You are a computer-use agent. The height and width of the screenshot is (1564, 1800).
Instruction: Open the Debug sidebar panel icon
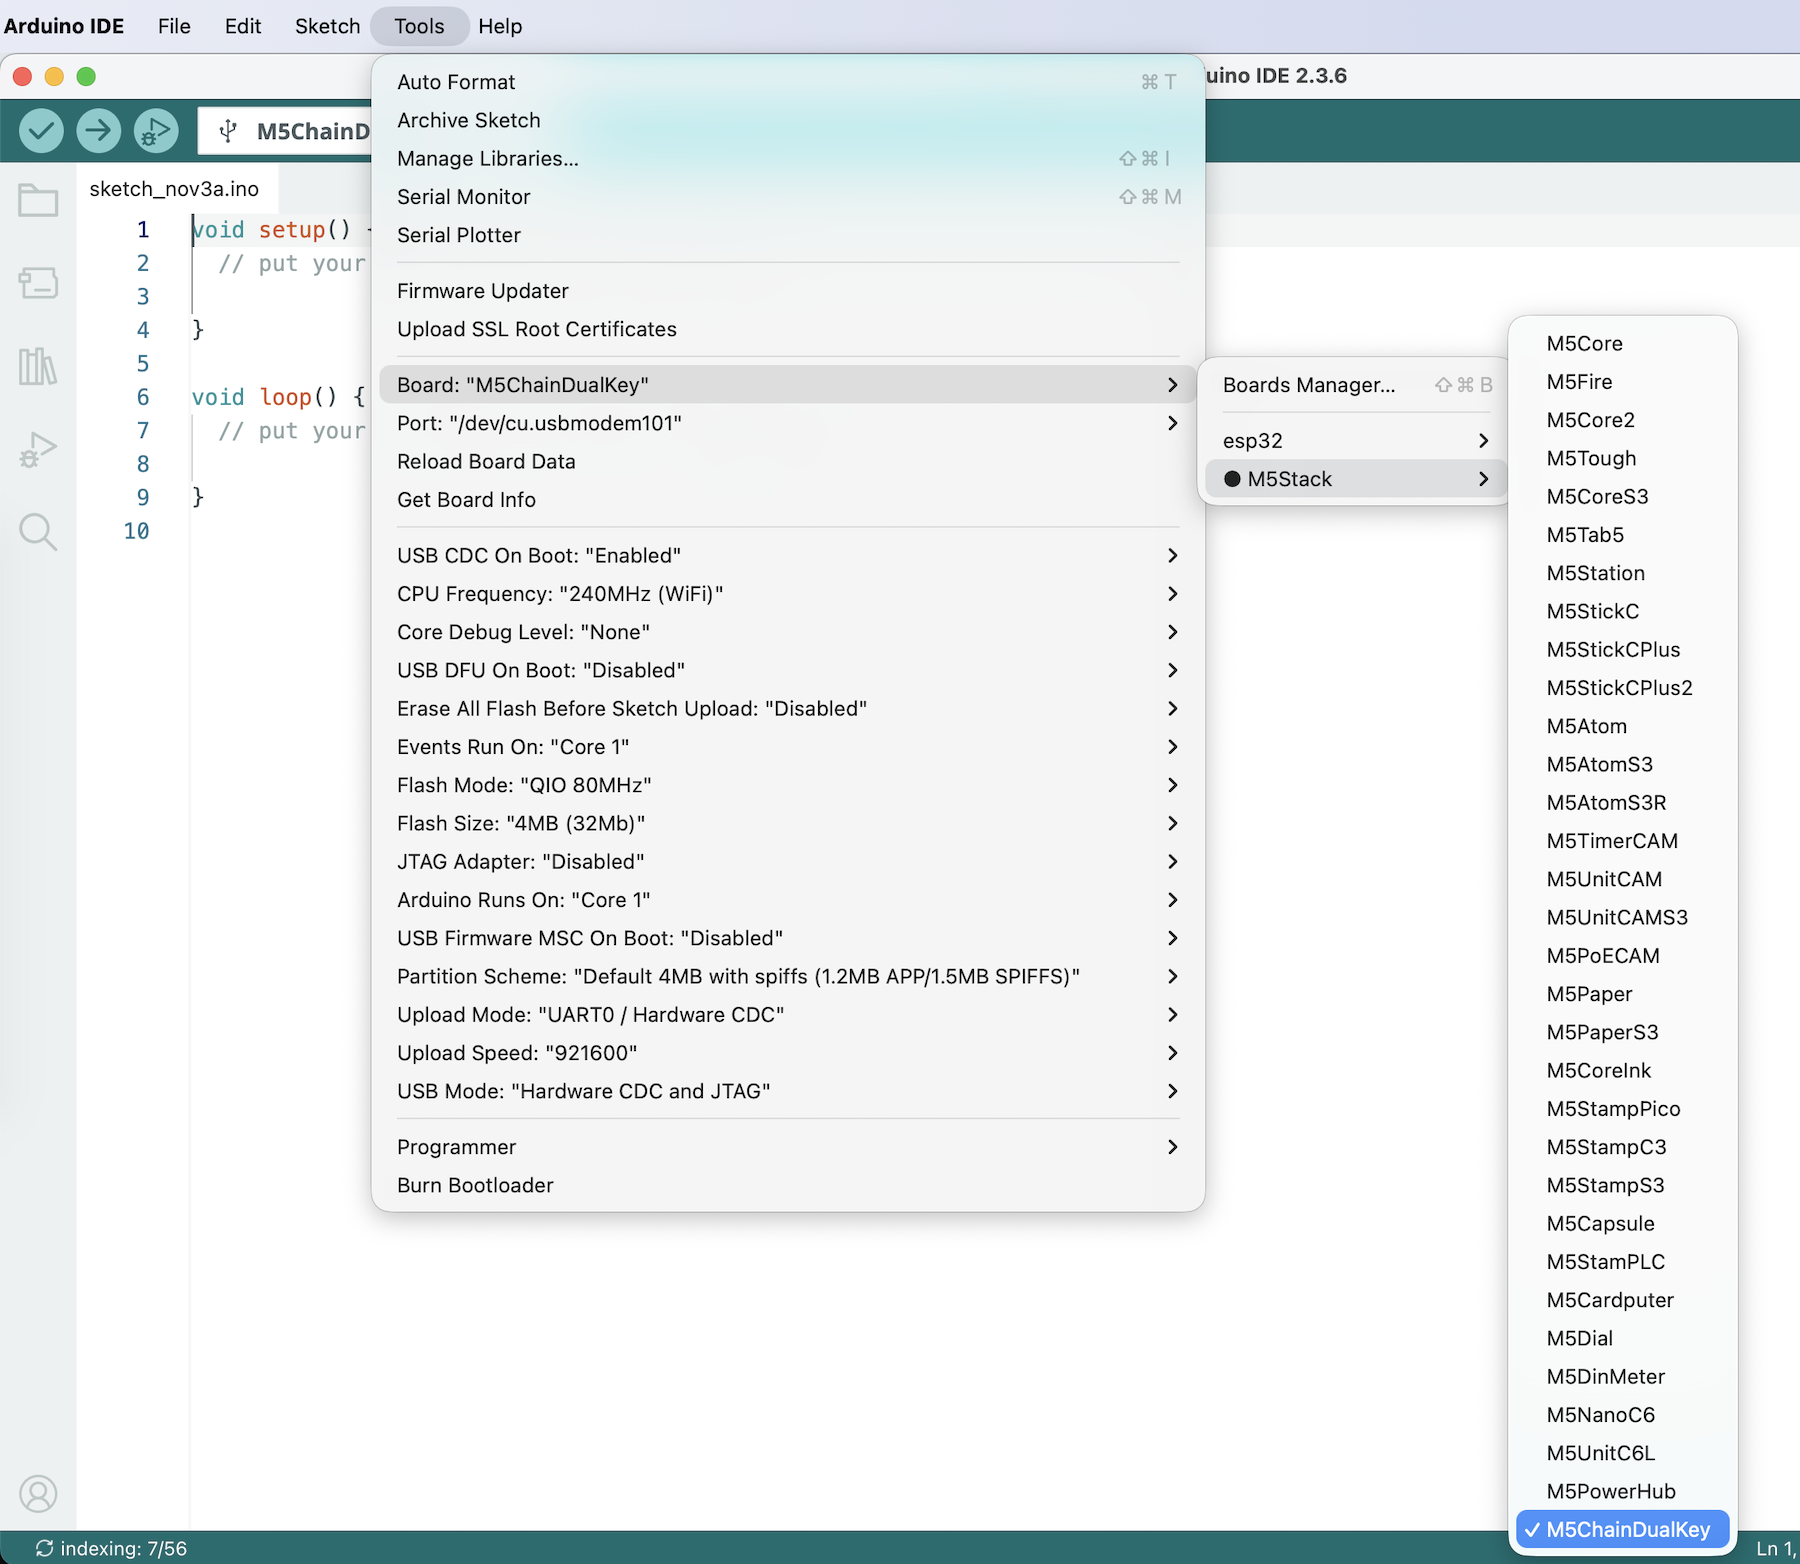[x=38, y=449]
